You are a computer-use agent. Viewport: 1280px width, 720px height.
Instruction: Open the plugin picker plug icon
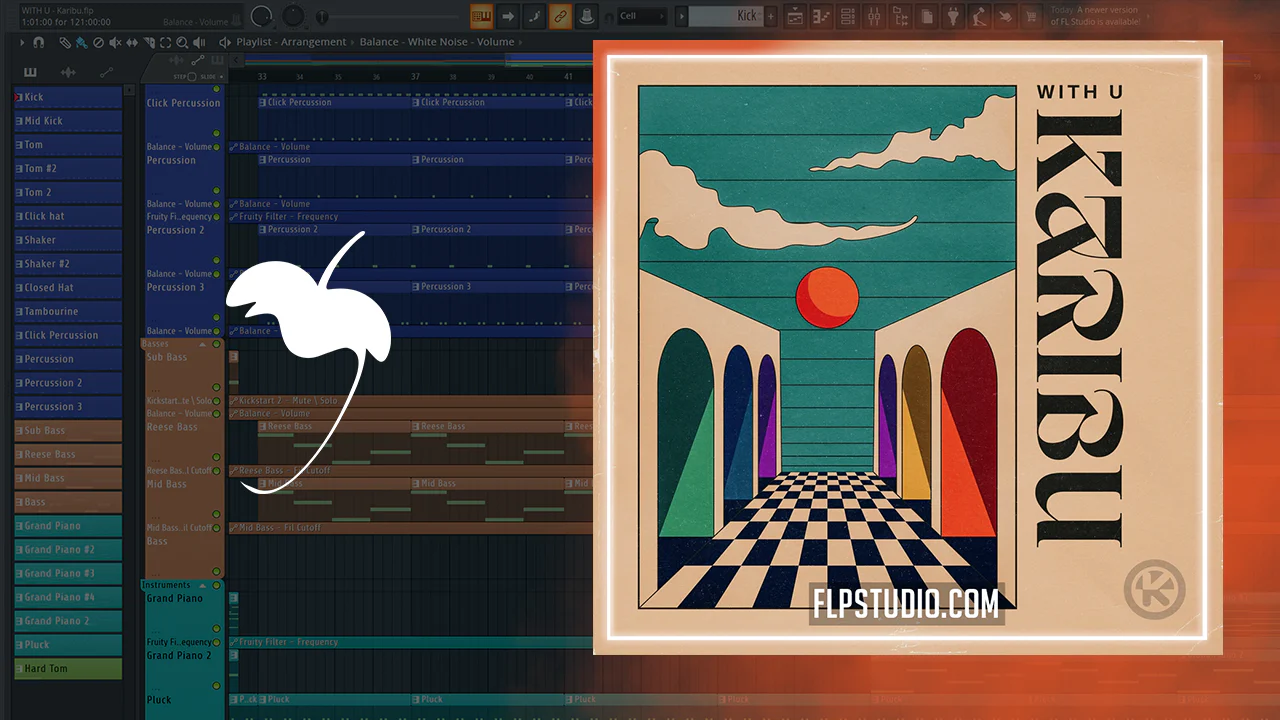[953, 16]
